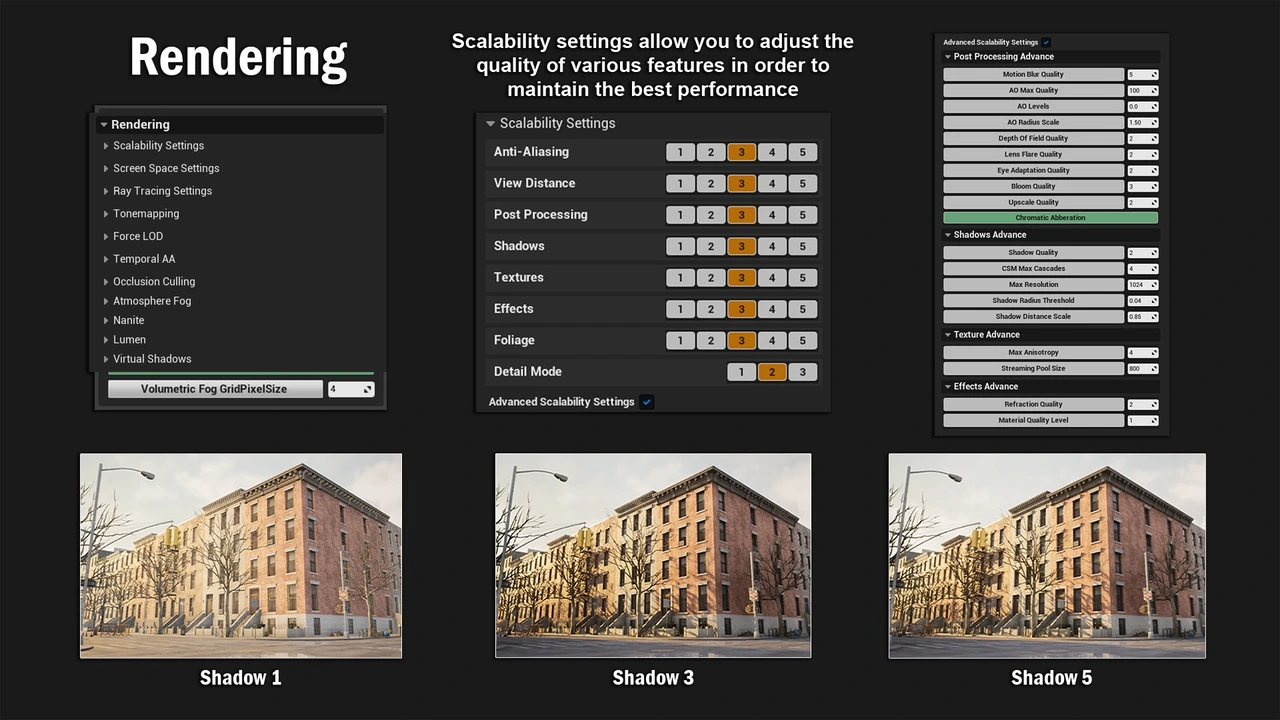Click the spinner icon beside Motion Blur Quality
The width and height of the screenshot is (1280, 720).
pos(1153,75)
